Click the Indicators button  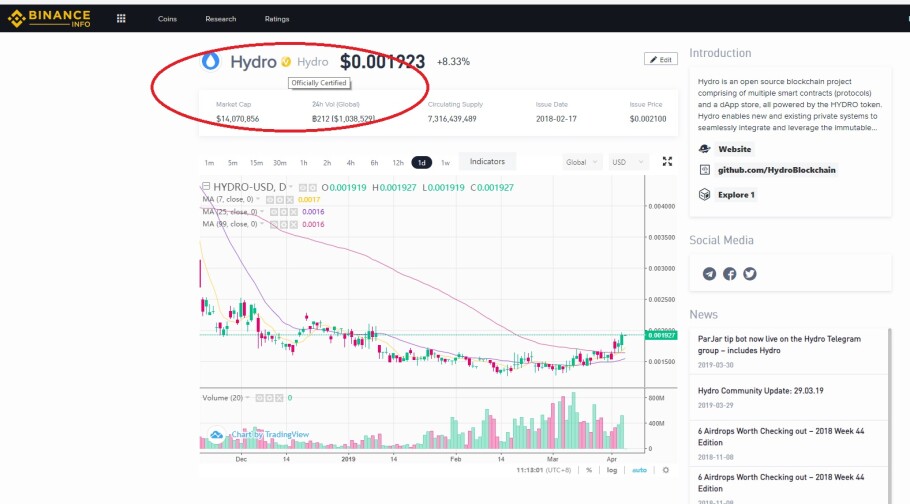(488, 161)
